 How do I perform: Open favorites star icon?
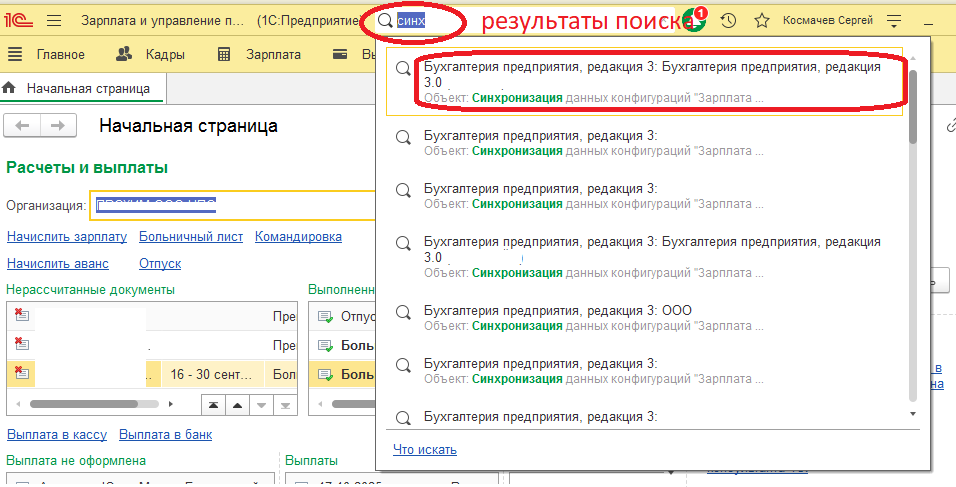[x=762, y=21]
